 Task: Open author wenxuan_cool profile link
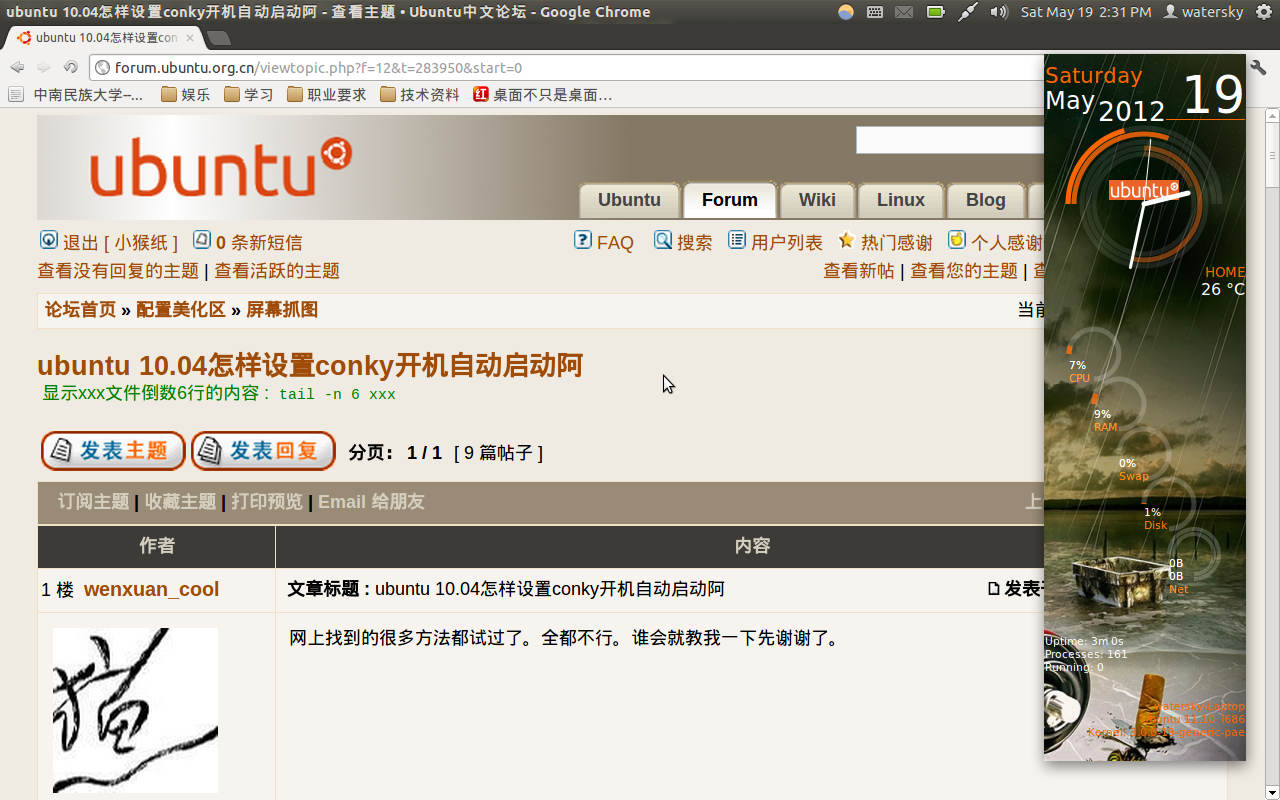pyautogui.click(x=151, y=590)
